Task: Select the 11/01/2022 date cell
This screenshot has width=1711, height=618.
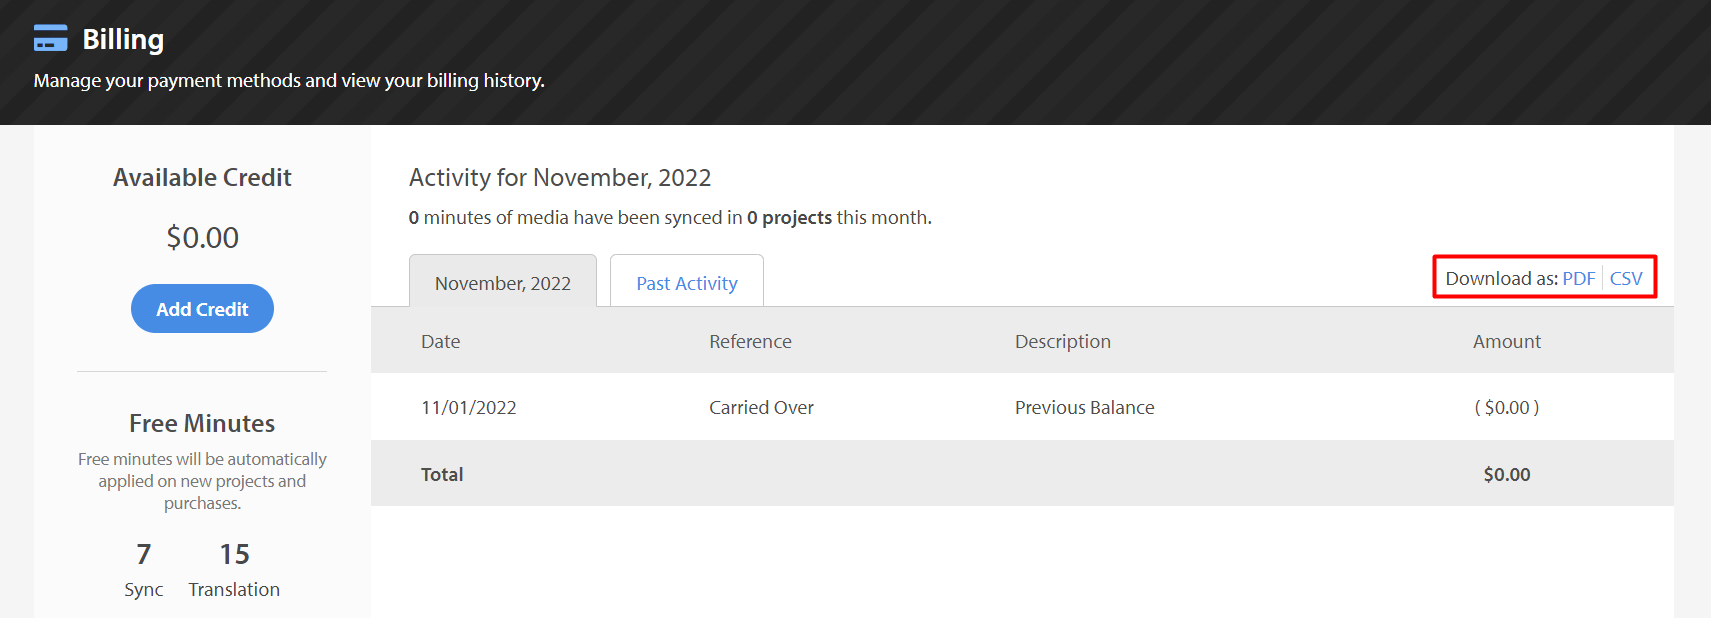Action: (x=469, y=407)
